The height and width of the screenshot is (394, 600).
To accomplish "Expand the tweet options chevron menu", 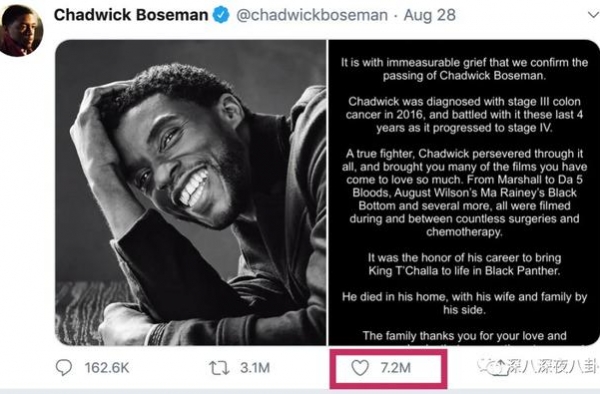I will (593, 15).
